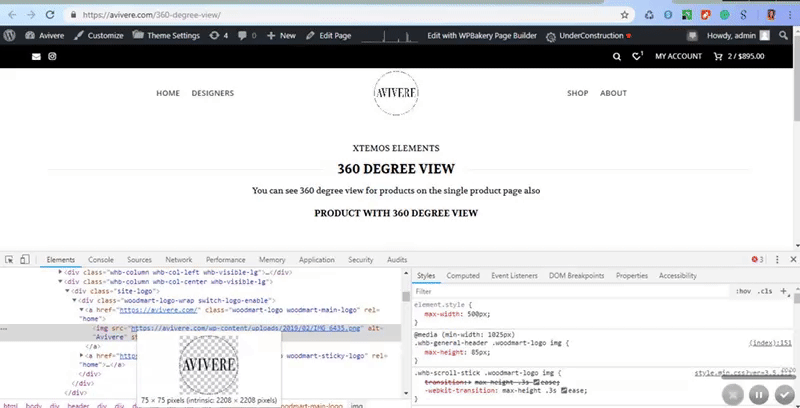Open the (index):151 source link
The image size is (800, 408).
[x=770, y=343]
